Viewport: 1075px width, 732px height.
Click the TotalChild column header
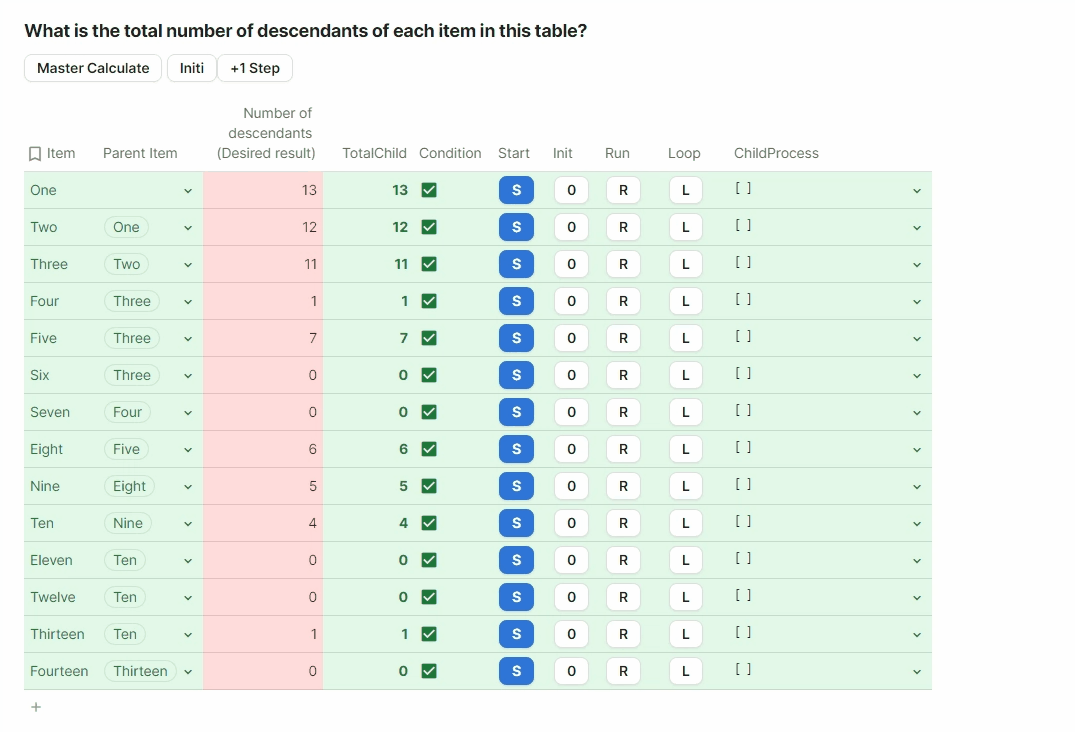pyautogui.click(x=374, y=153)
